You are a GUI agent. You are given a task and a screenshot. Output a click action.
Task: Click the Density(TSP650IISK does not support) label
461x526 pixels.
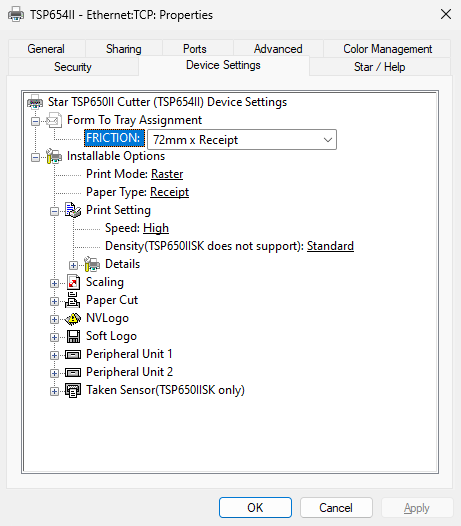pos(204,246)
